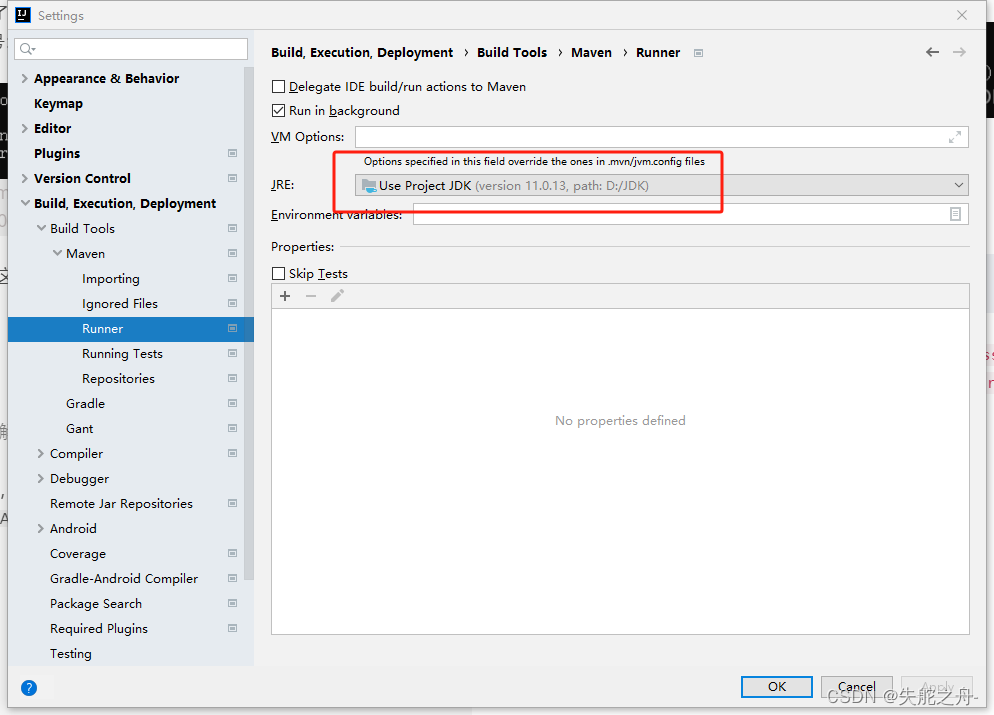The width and height of the screenshot is (994, 715).
Task: Expand the Debugger node
Action: 41,479
